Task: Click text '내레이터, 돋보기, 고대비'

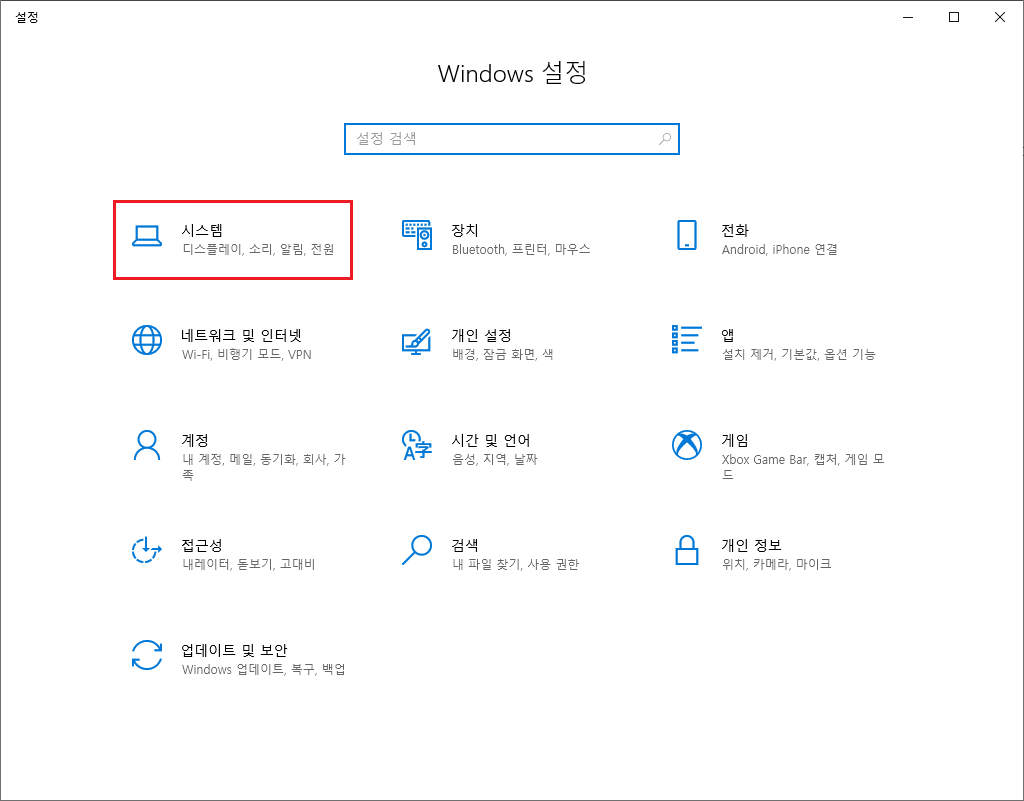Action: pyautogui.click(x=248, y=565)
